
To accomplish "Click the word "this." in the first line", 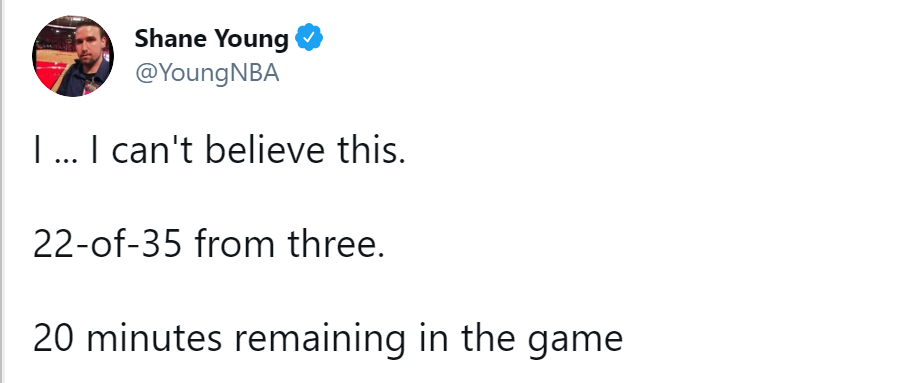I will tap(371, 150).
